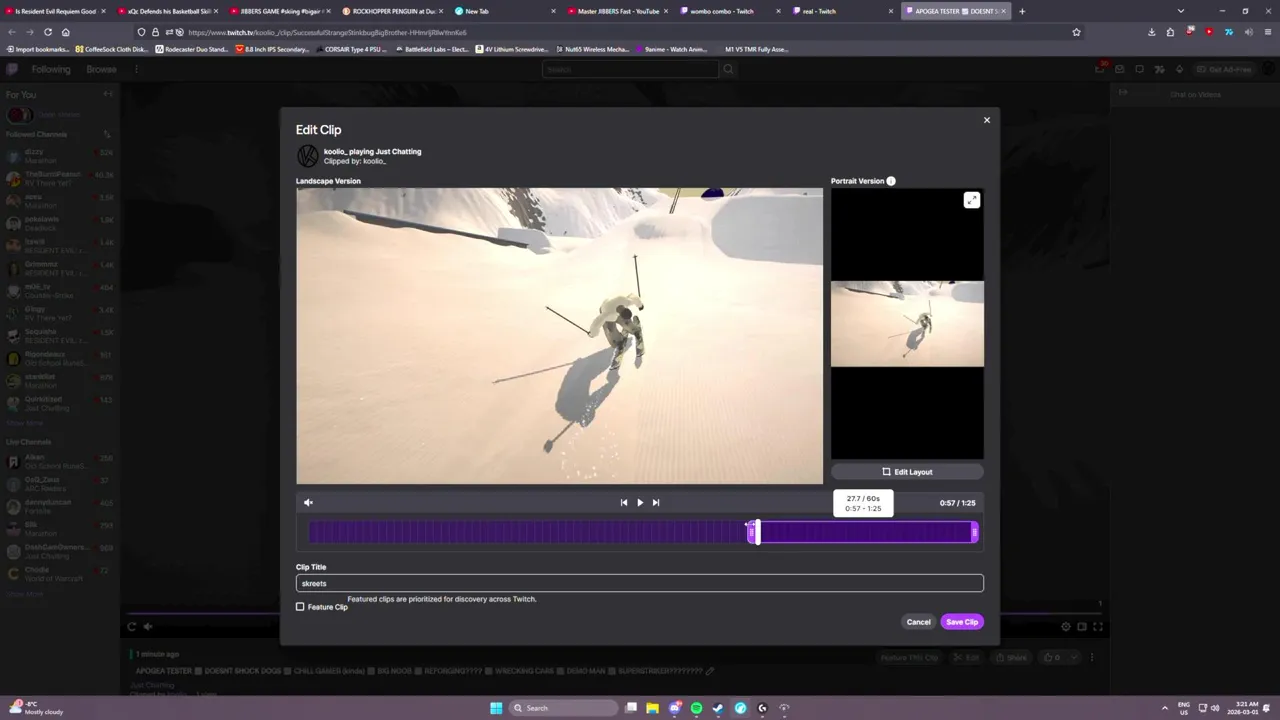The width and height of the screenshot is (1280, 720).
Task: Open Task View from taskbar
Action: point(631,708)
